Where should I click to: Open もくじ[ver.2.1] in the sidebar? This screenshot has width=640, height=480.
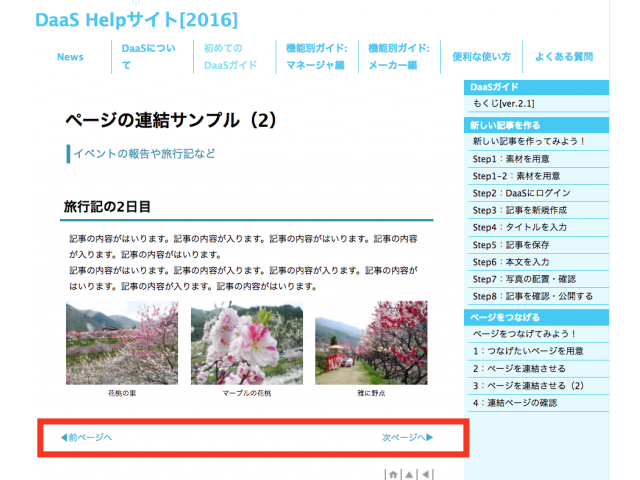tap(506, 105)
